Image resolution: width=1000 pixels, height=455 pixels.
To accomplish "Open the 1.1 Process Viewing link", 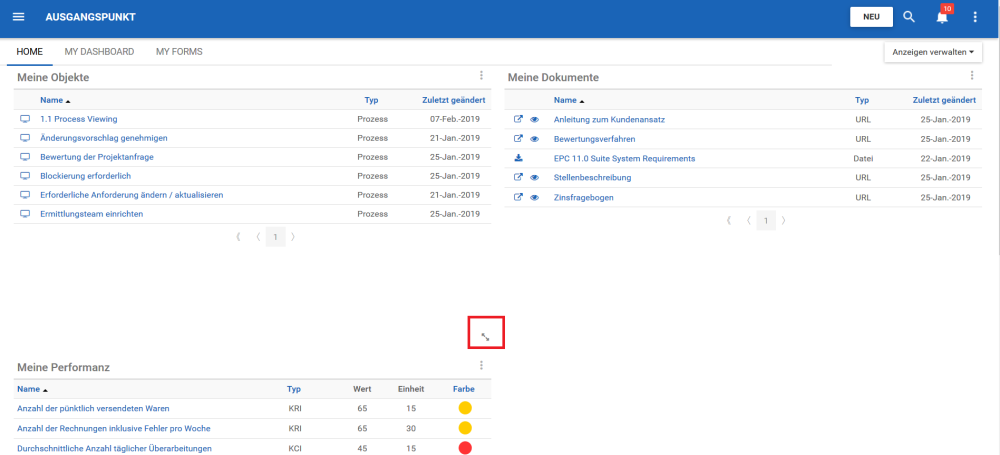I will click(x=78, y=119).
